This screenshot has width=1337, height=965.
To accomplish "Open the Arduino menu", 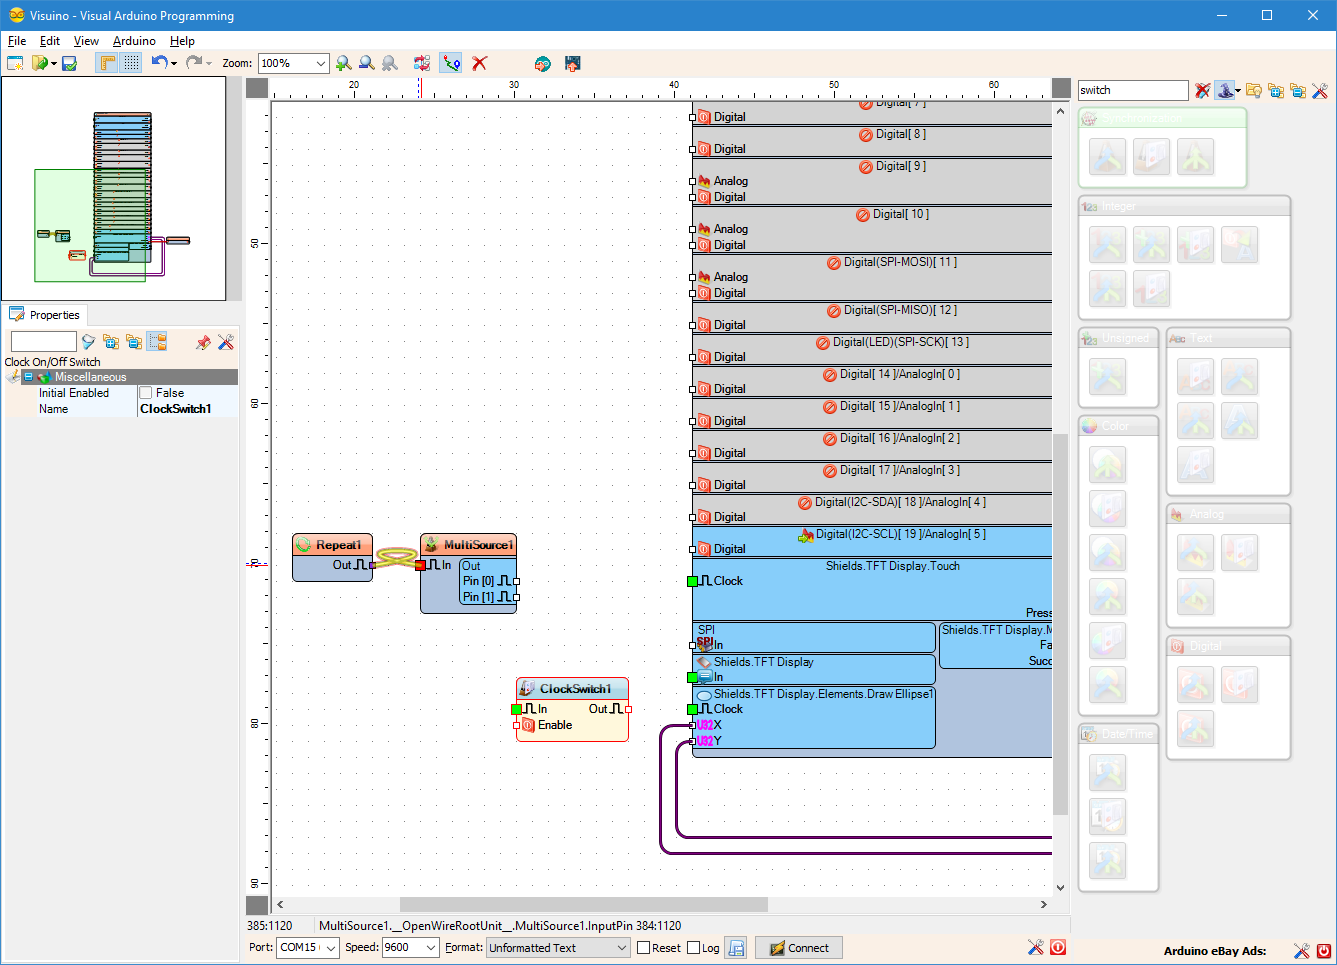I will (134, 41).
